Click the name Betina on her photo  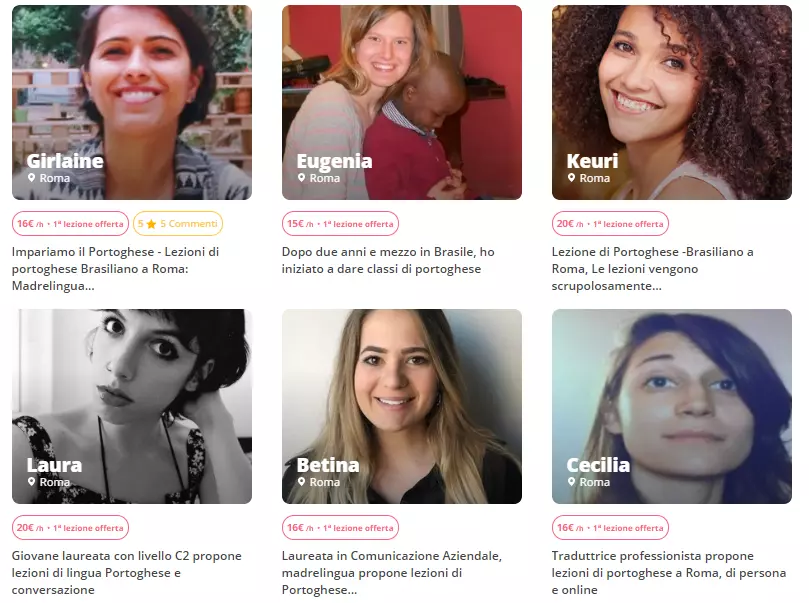tap(327, 465)
